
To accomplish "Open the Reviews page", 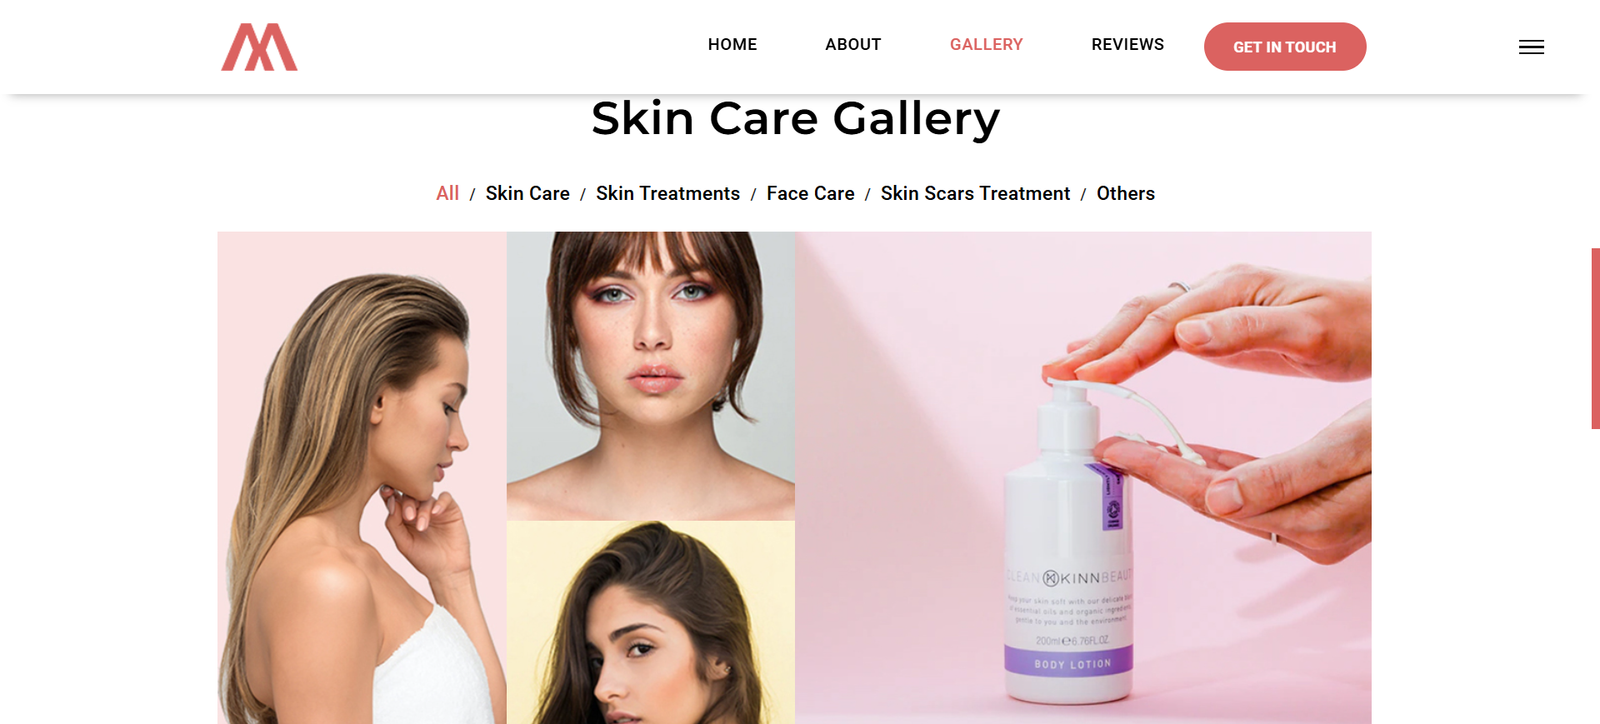I will (x=1127, y=44).
